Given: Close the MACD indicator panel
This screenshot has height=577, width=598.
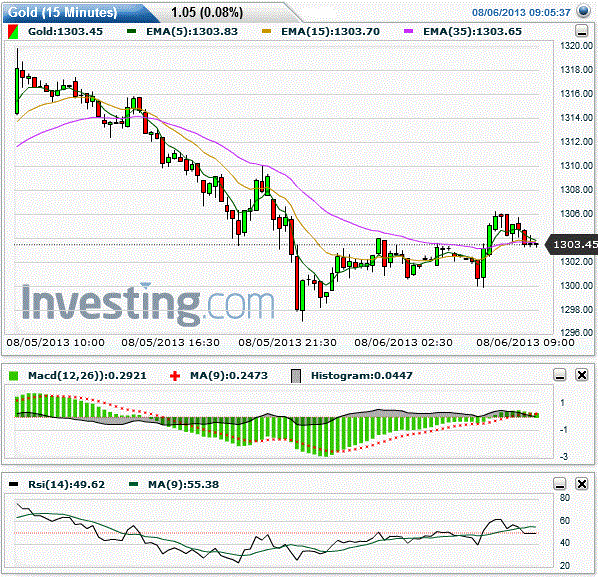Looking at the screenshot, I should (x=582, y=375).
